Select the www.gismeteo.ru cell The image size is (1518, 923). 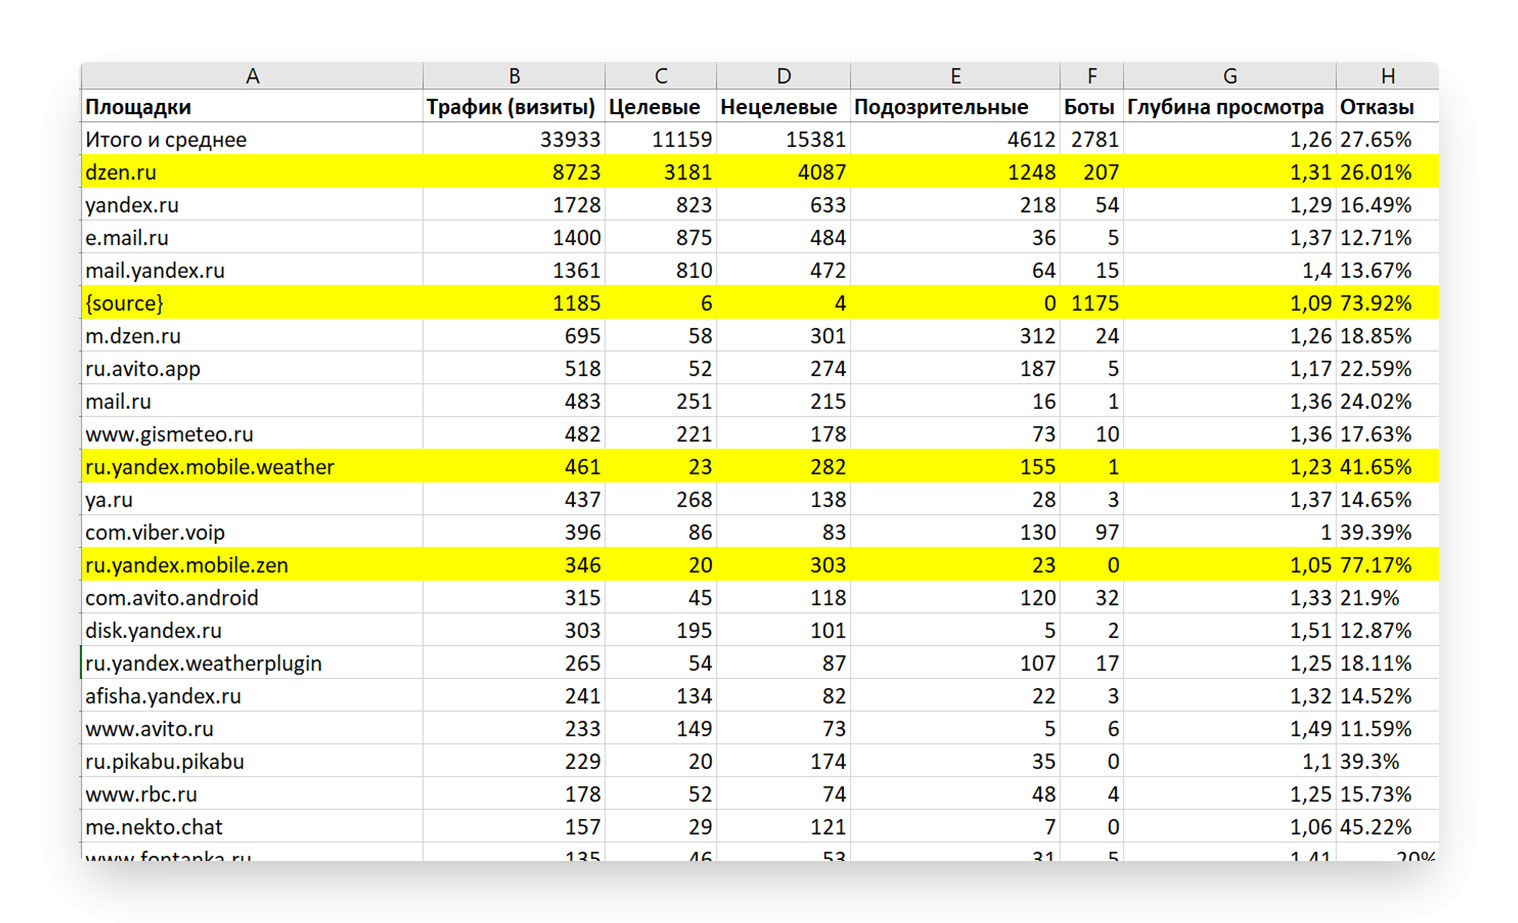252,434
